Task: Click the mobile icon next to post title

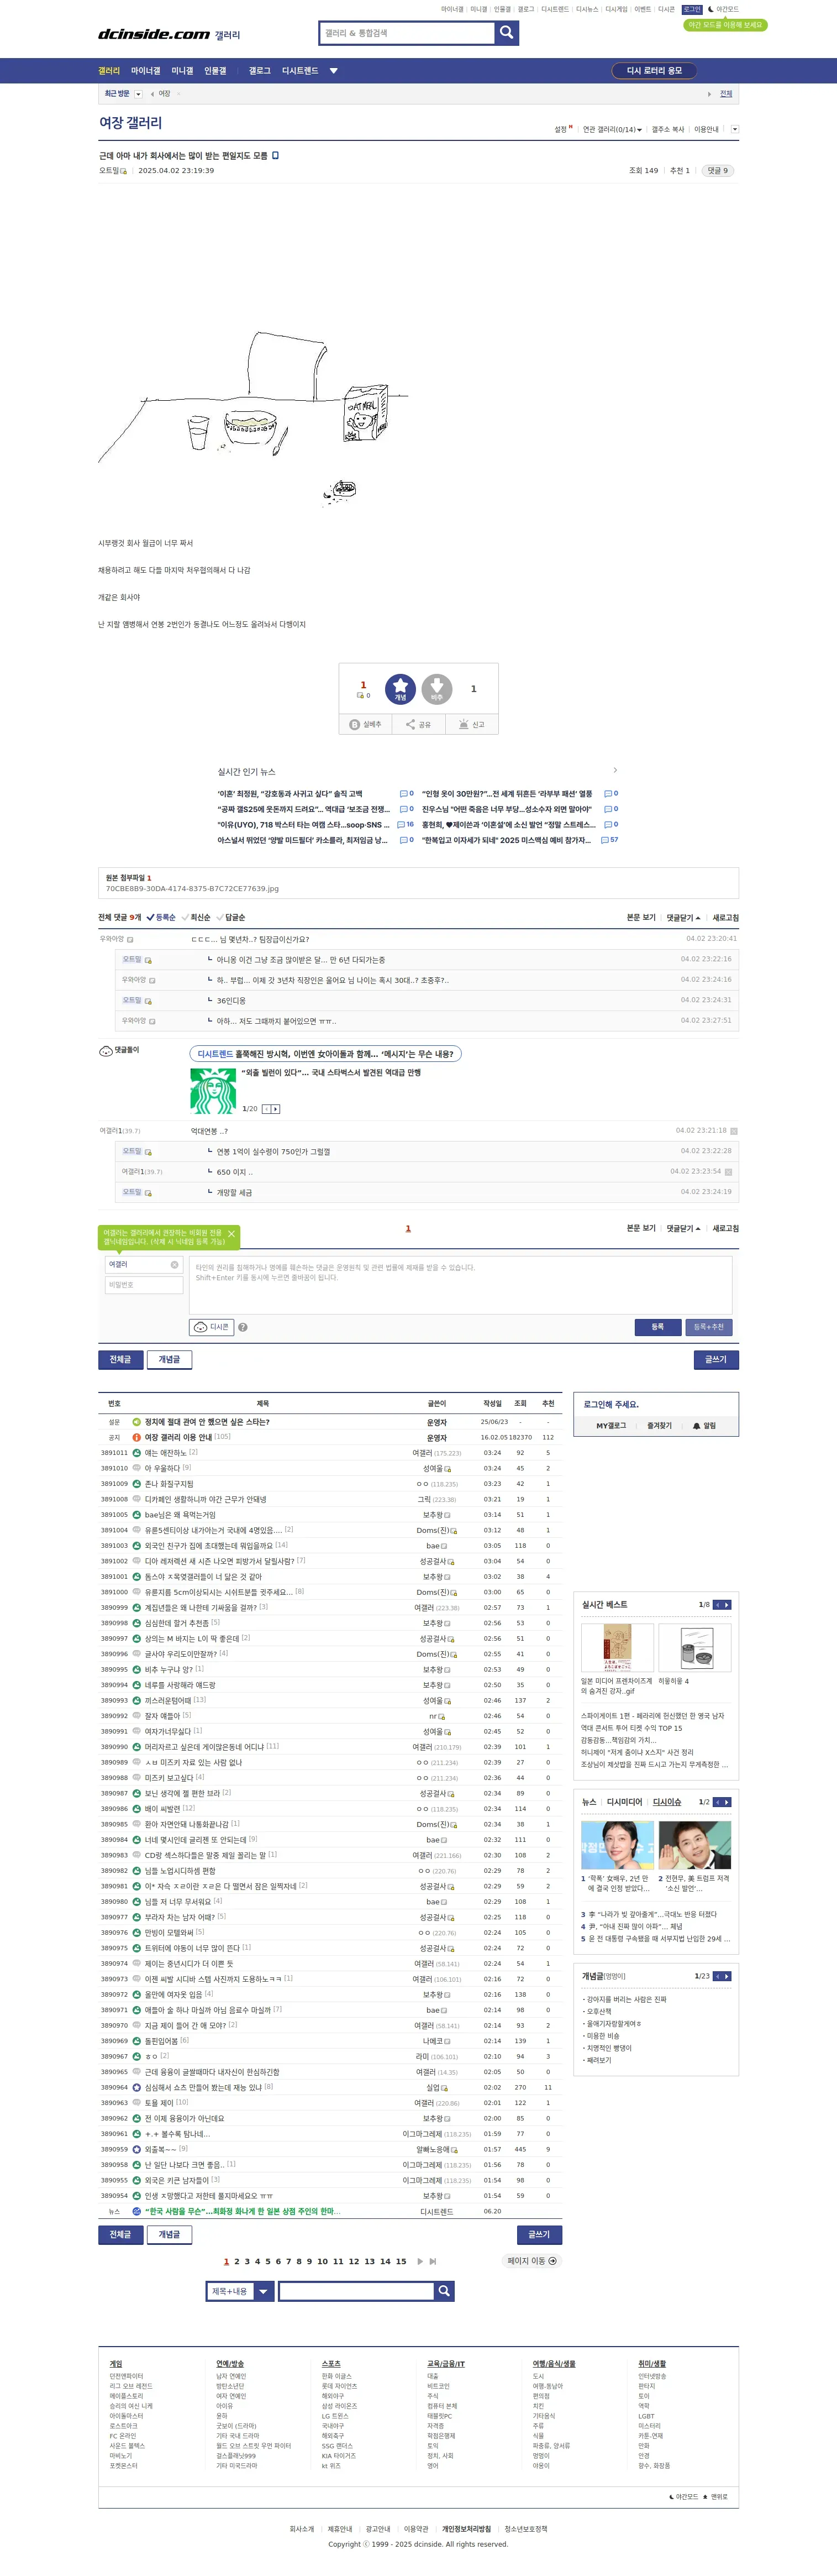Action: [x=276, y=156]
